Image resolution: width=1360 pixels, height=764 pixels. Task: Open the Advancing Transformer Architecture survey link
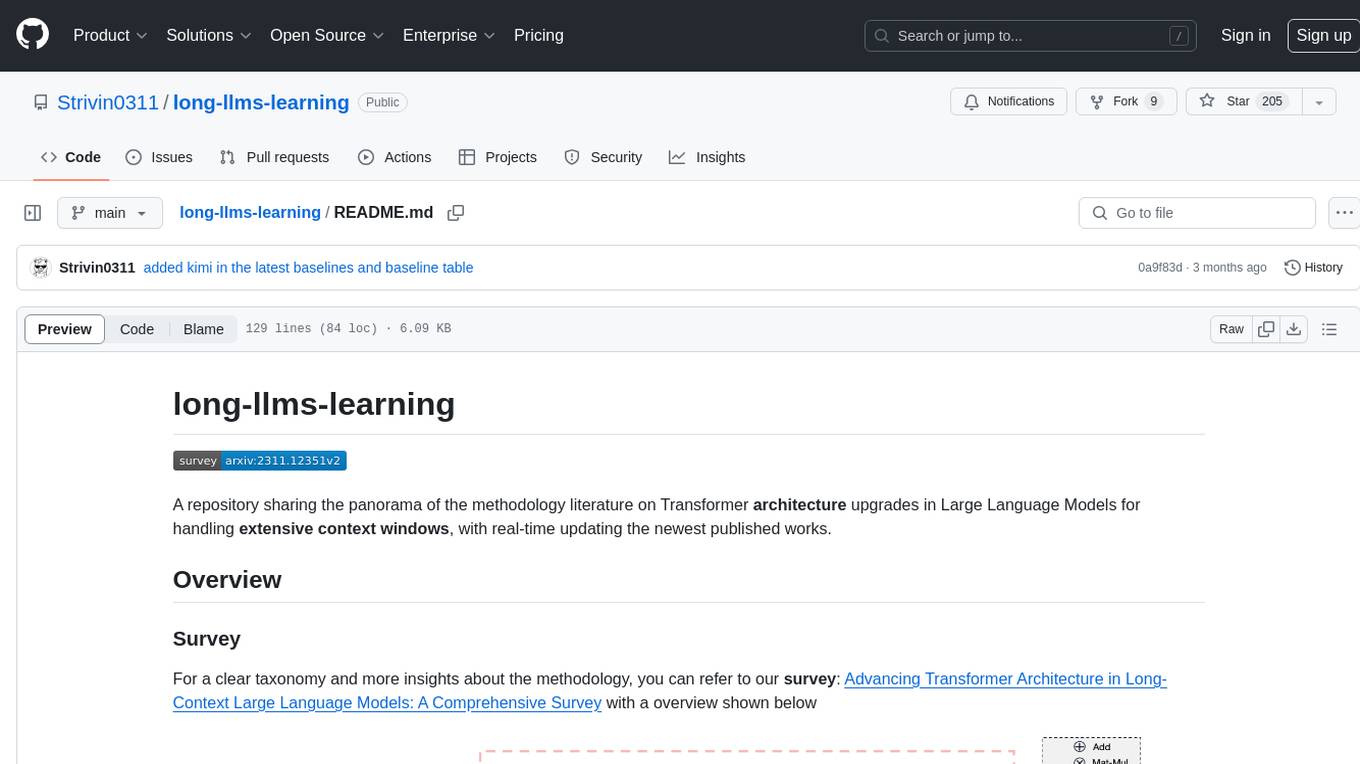[670, 691]
